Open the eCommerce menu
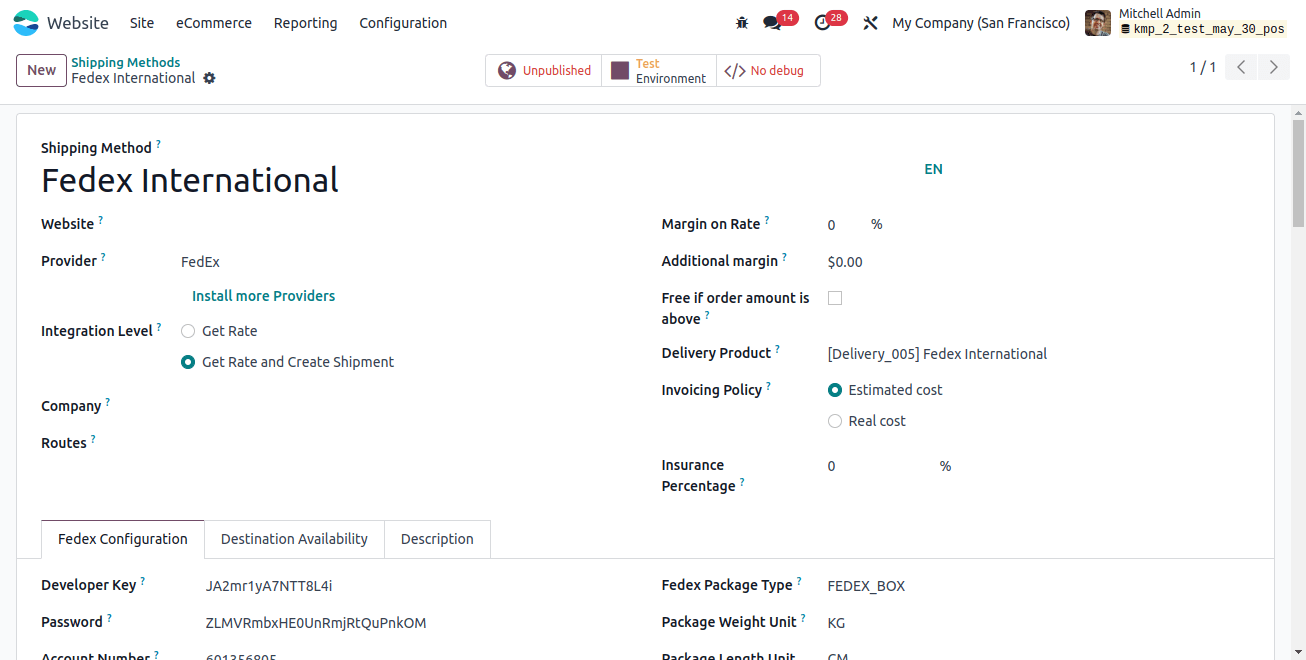The height and width of the screenshot is (660, 1306). (x=214, y=23)
